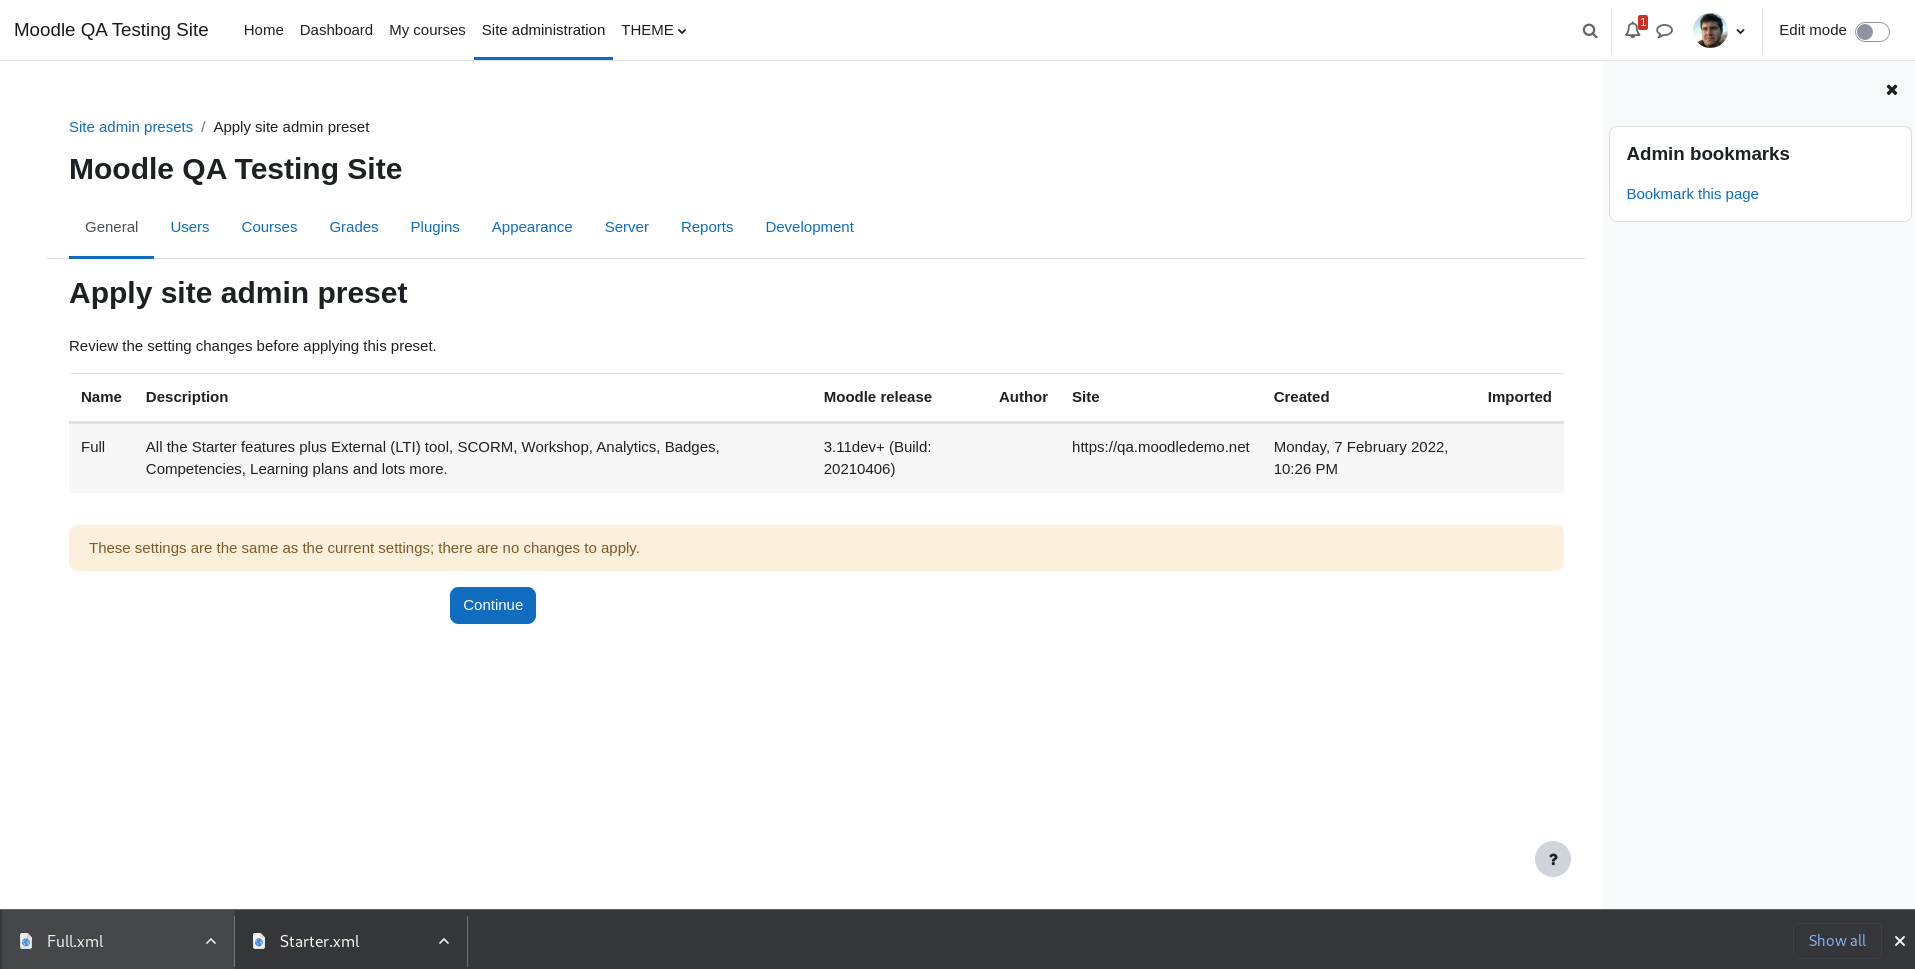
Task: Click the Imported column header
Action: tap(1519, 397)
